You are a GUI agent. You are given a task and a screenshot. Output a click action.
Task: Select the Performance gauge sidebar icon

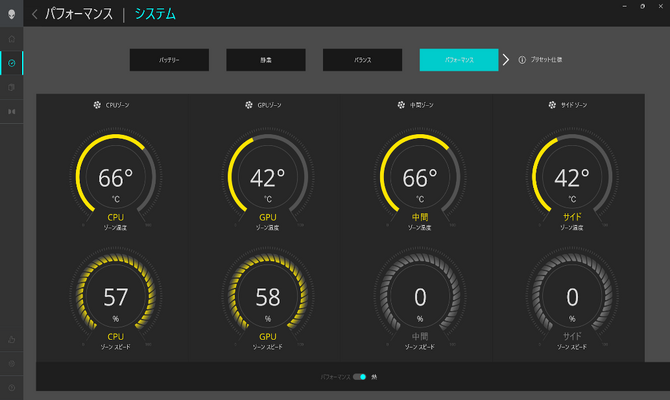(x=11, y=64)
